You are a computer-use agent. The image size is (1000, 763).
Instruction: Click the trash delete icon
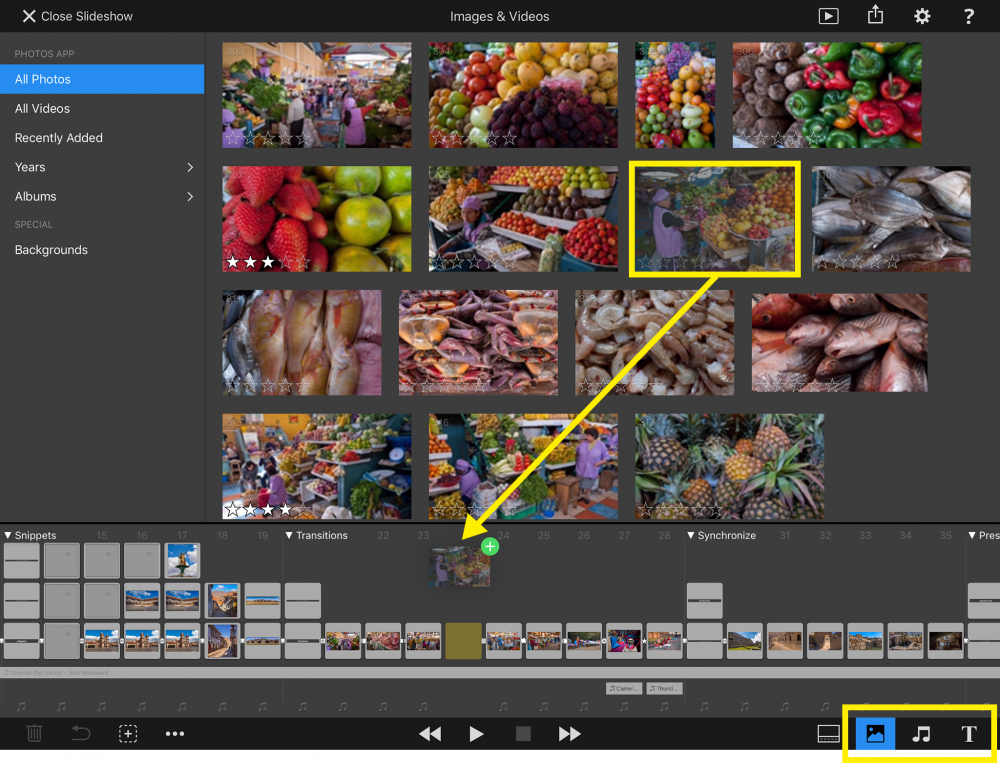pyautogui.click(x=34, y=733)
